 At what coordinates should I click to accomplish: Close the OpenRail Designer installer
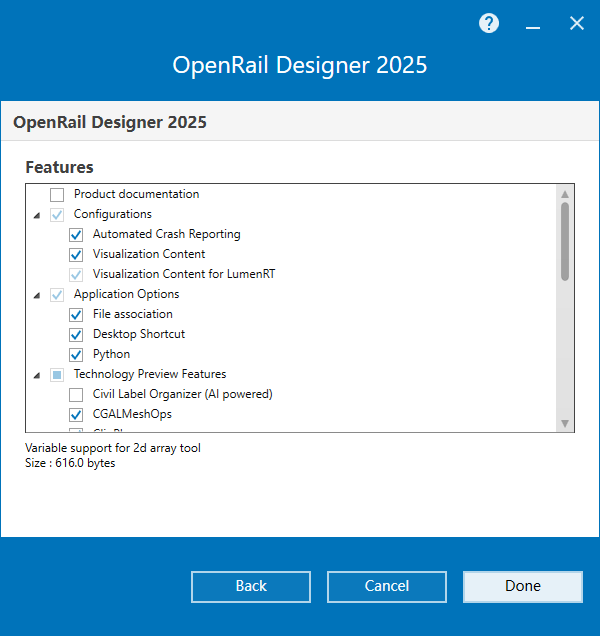click(x=577, y=24)
